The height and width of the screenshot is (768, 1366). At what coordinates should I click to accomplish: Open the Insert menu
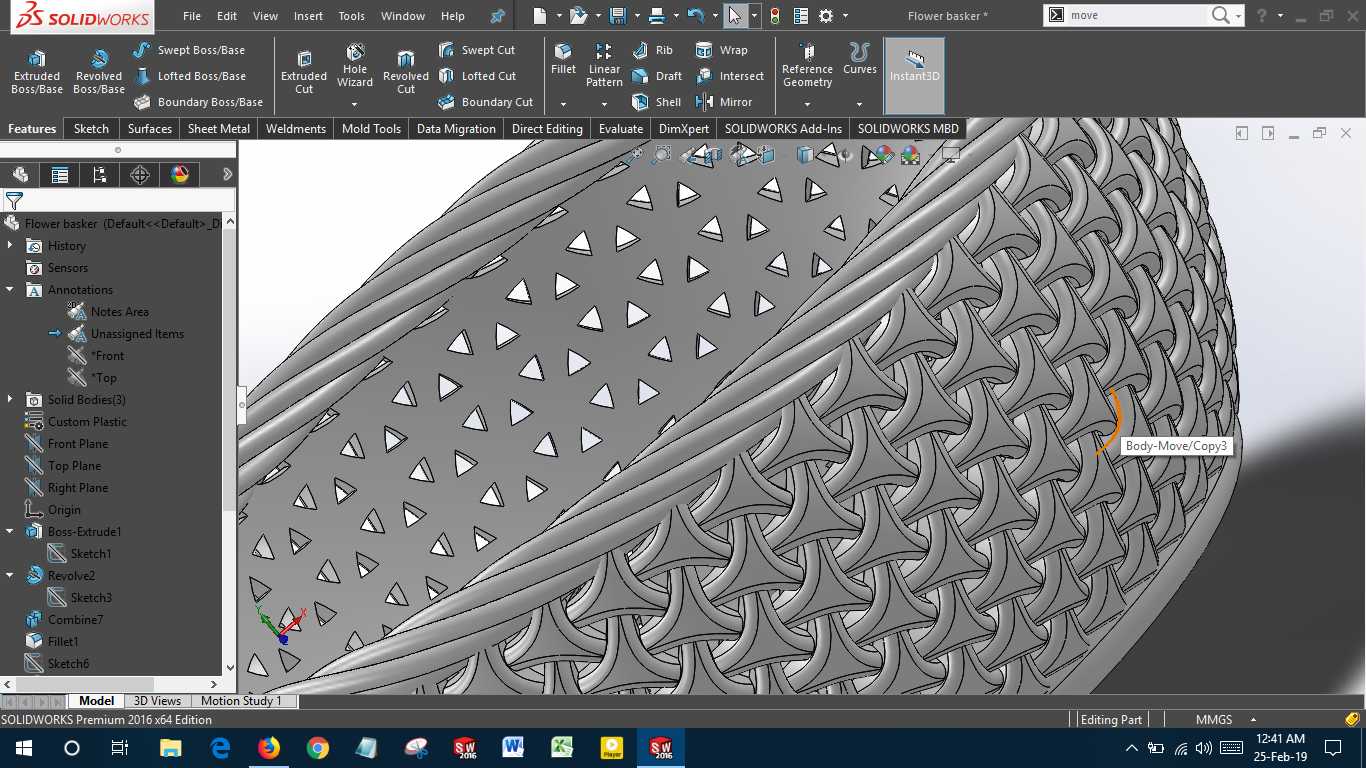tap(308, 16)
